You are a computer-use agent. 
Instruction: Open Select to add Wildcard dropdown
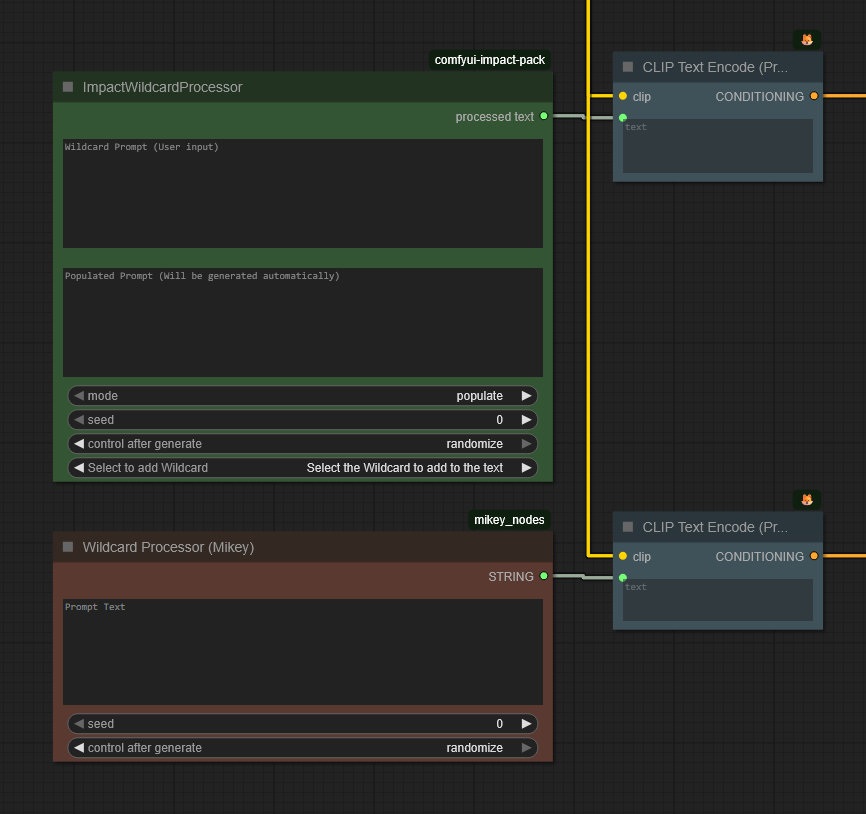(302, 468)
